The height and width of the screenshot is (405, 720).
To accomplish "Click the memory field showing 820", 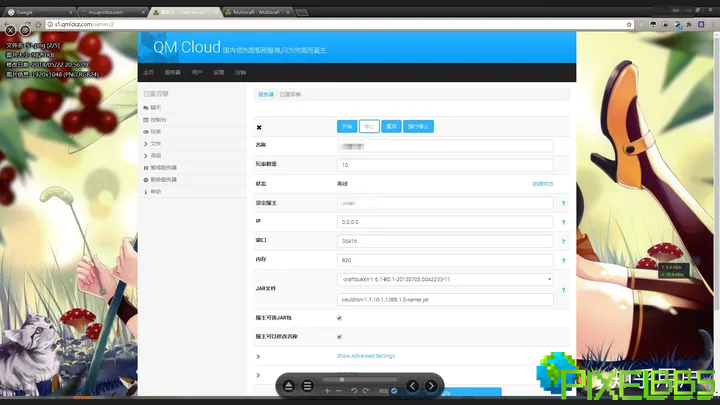I will click(x=445, y=260).
